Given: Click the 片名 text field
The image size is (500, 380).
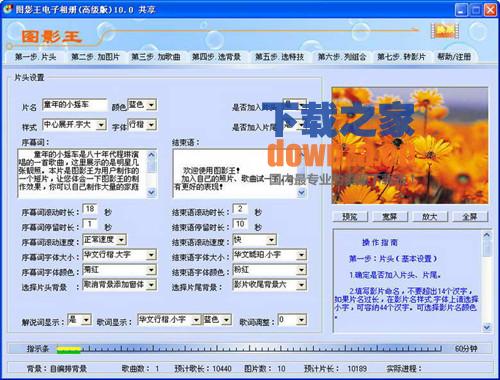Looking at the screenshot, I should click(75, 105).
